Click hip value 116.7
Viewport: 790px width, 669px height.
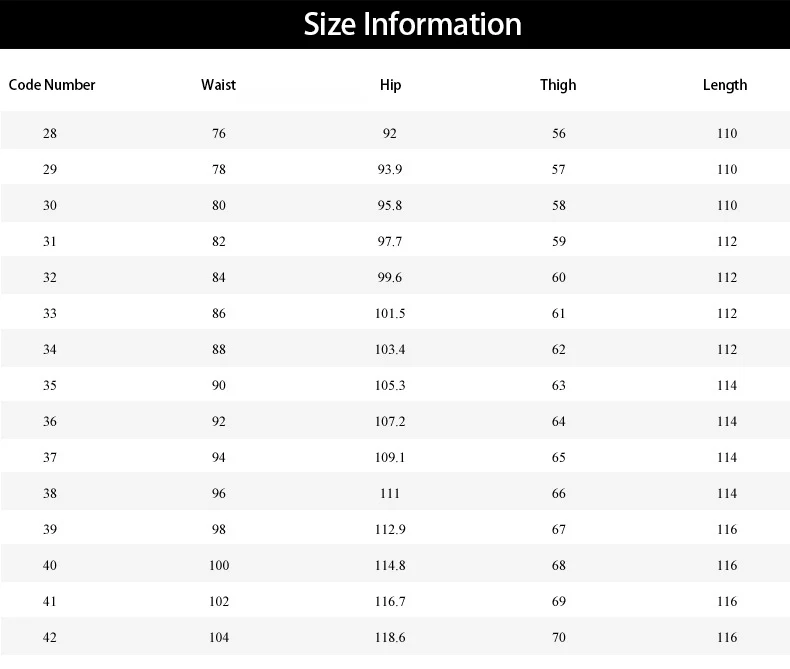point(390,601)
